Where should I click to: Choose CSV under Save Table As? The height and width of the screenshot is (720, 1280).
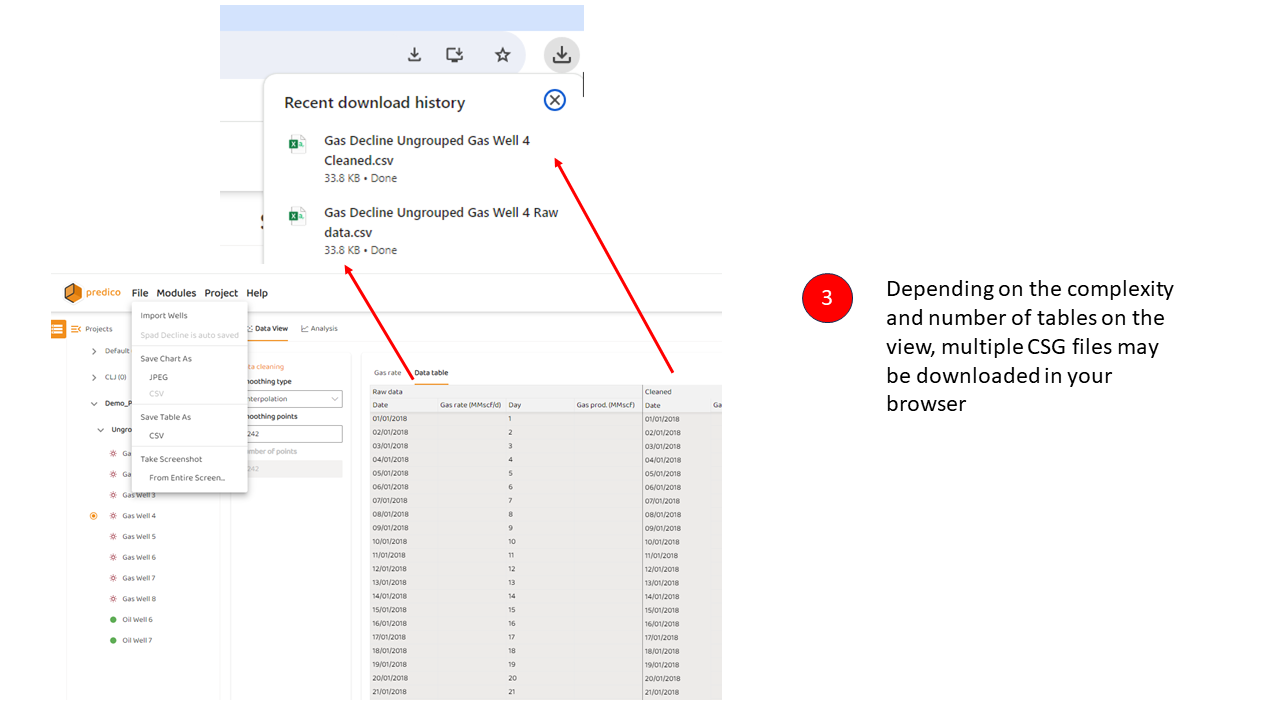point(157,436)
